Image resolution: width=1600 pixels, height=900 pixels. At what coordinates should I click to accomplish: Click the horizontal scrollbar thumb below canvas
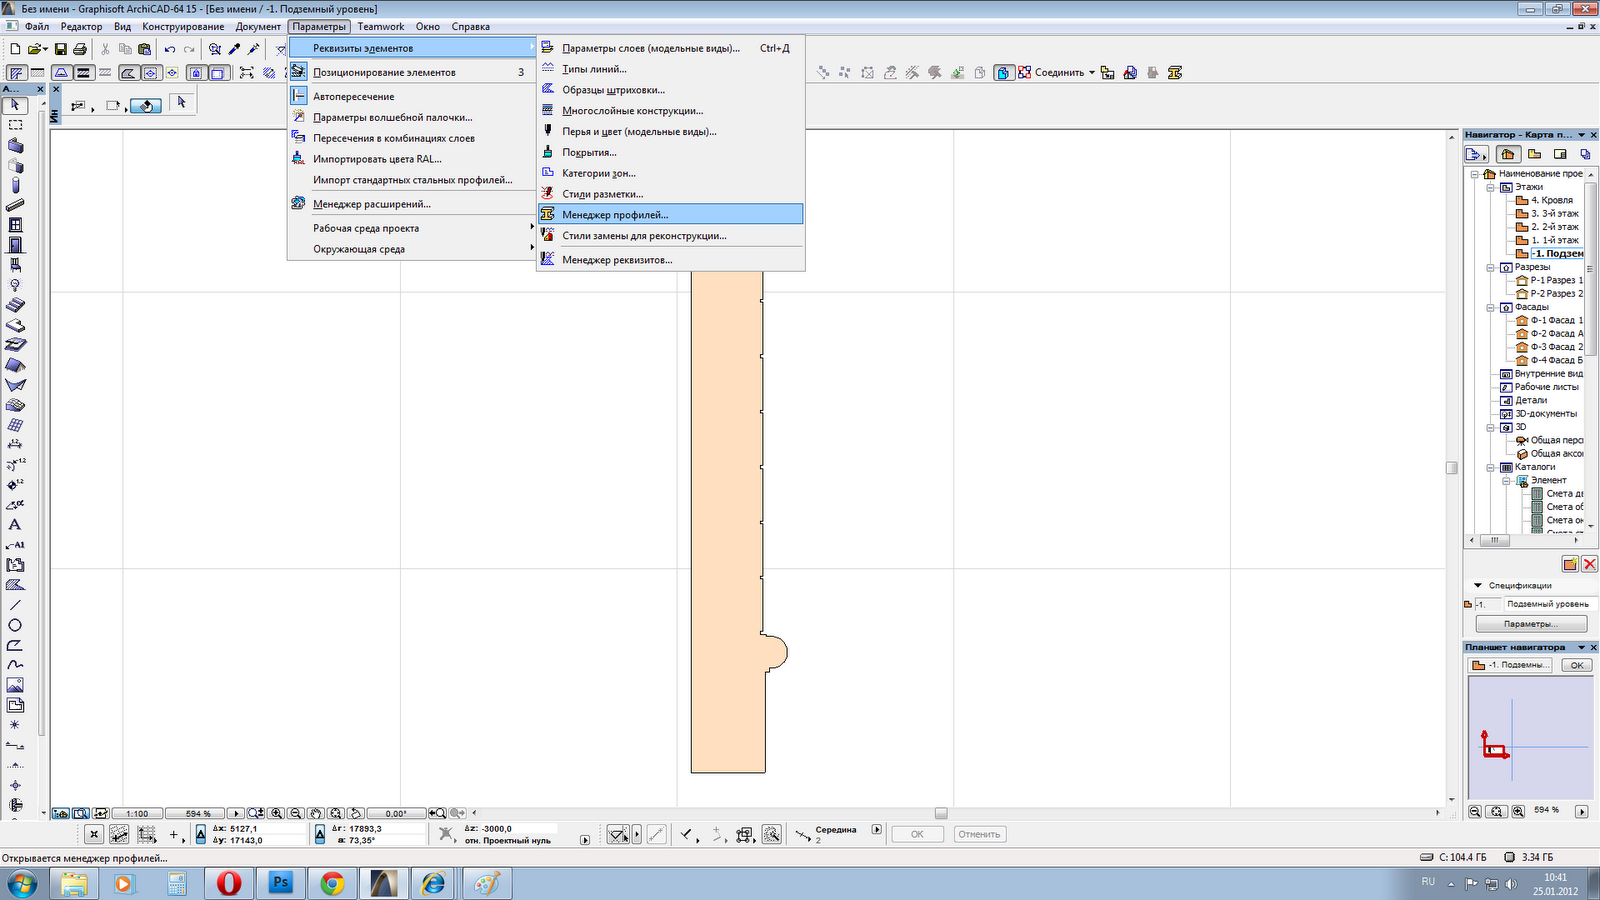[x=941, y=813]
